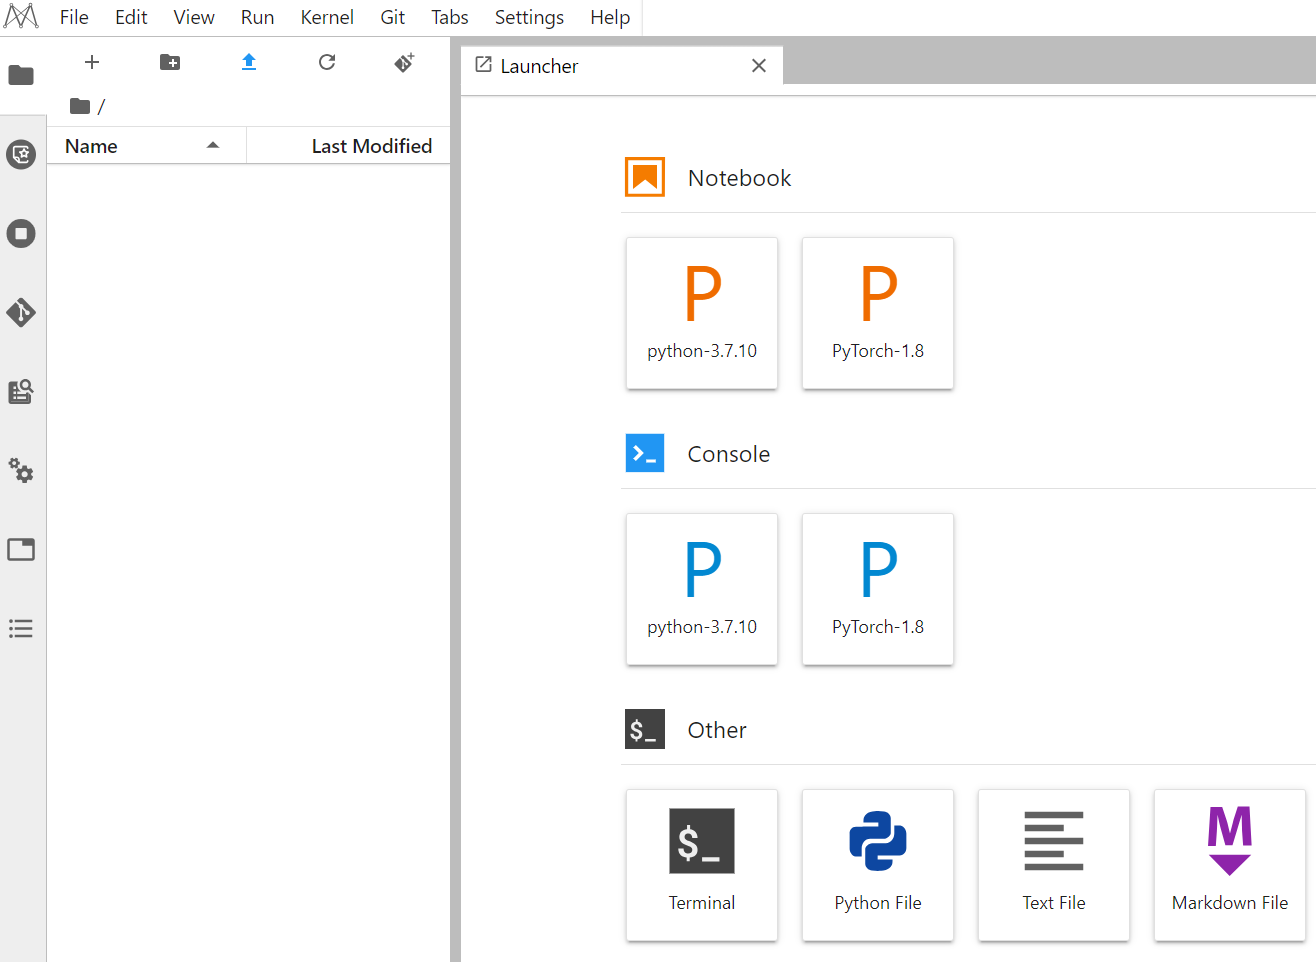Open the View menu
This screenshot has height=962, width=1316.
coord(194,17)
